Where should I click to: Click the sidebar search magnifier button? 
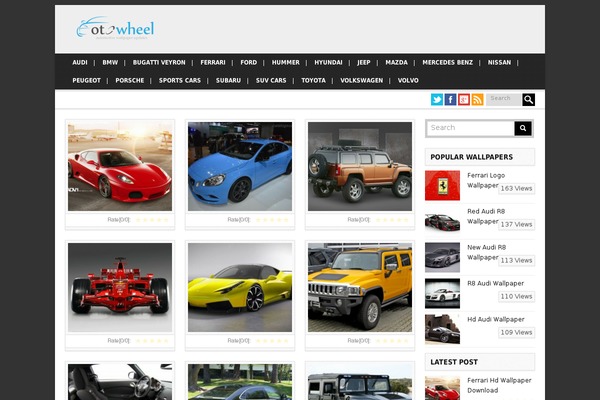pos(523,128)
